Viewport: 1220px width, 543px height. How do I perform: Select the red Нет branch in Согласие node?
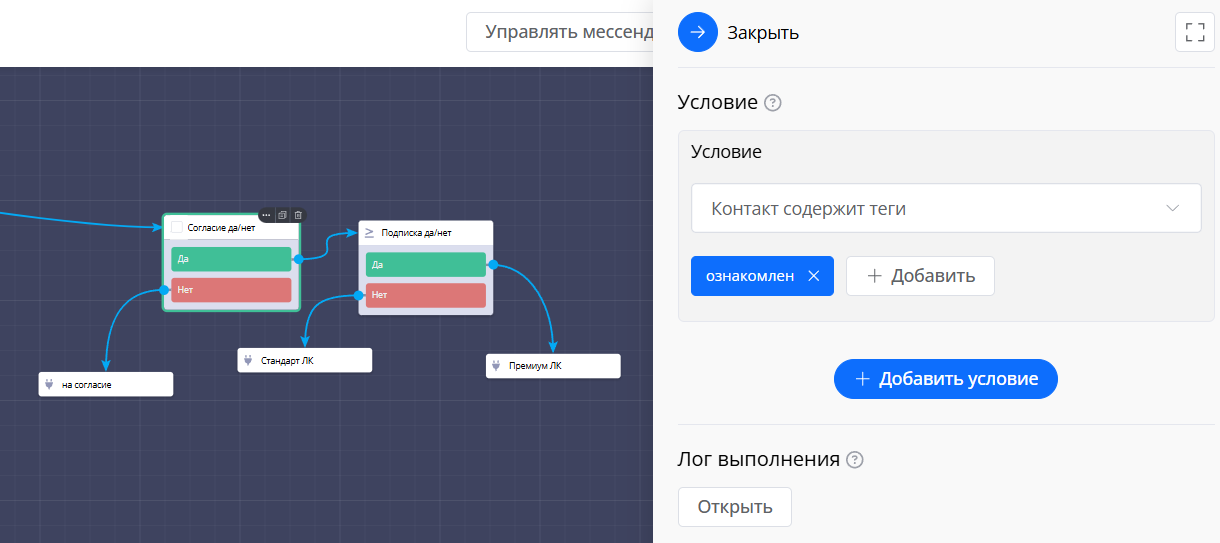[231, 290]
